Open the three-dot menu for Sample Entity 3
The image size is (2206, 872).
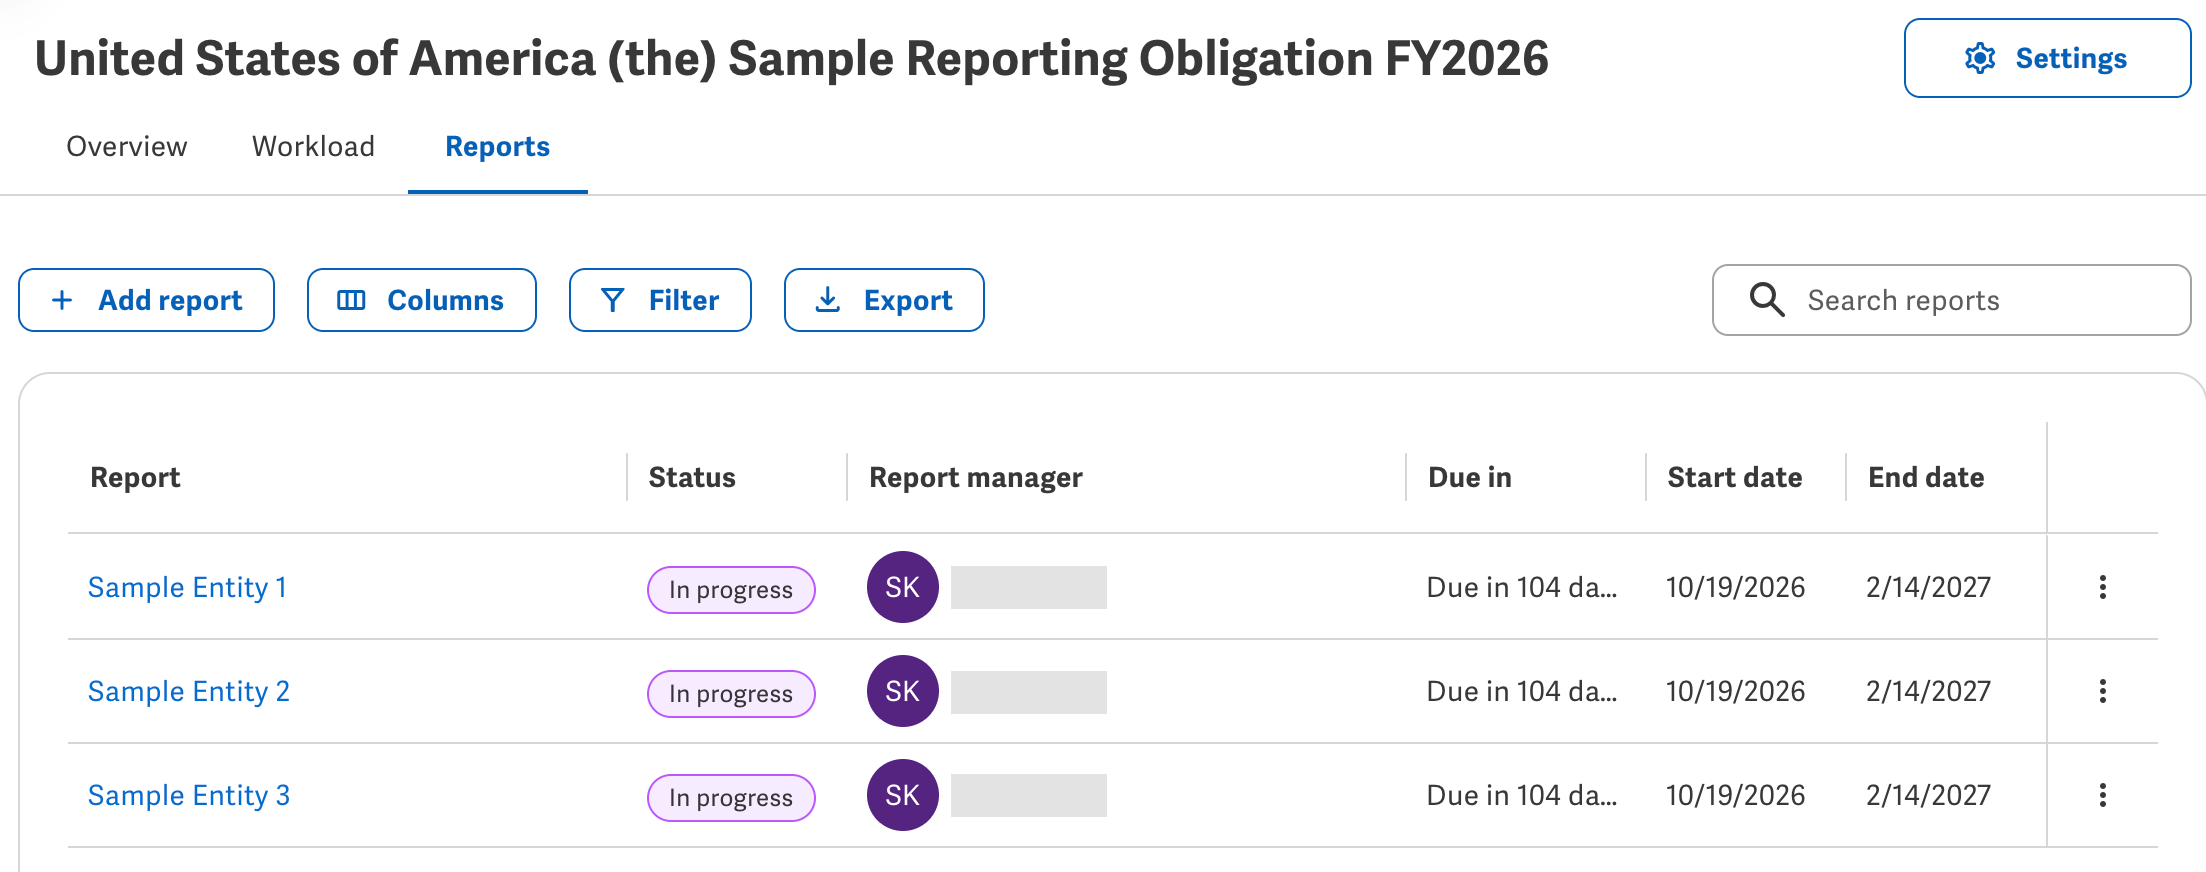coord(2103,795)
